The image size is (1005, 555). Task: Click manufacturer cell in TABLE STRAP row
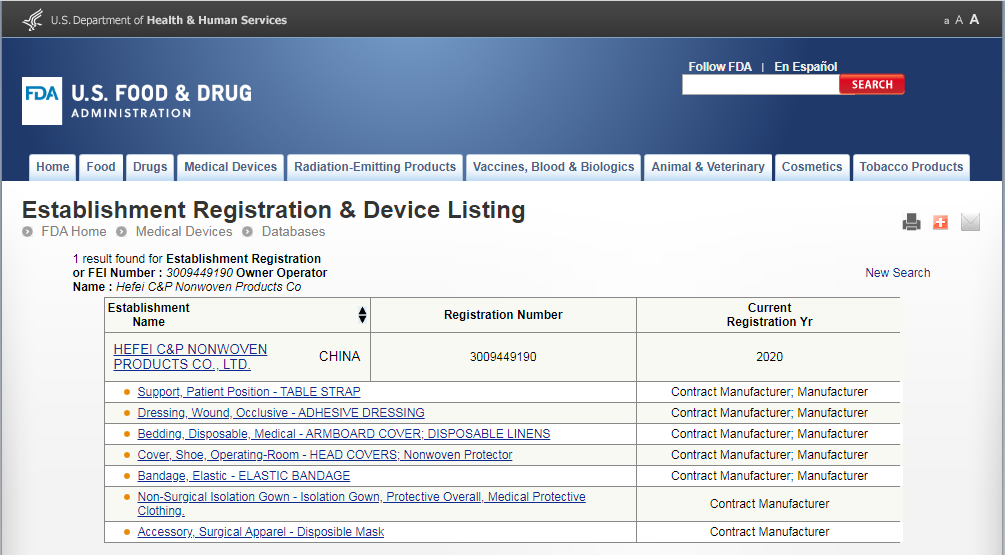(x=769, y=392)
